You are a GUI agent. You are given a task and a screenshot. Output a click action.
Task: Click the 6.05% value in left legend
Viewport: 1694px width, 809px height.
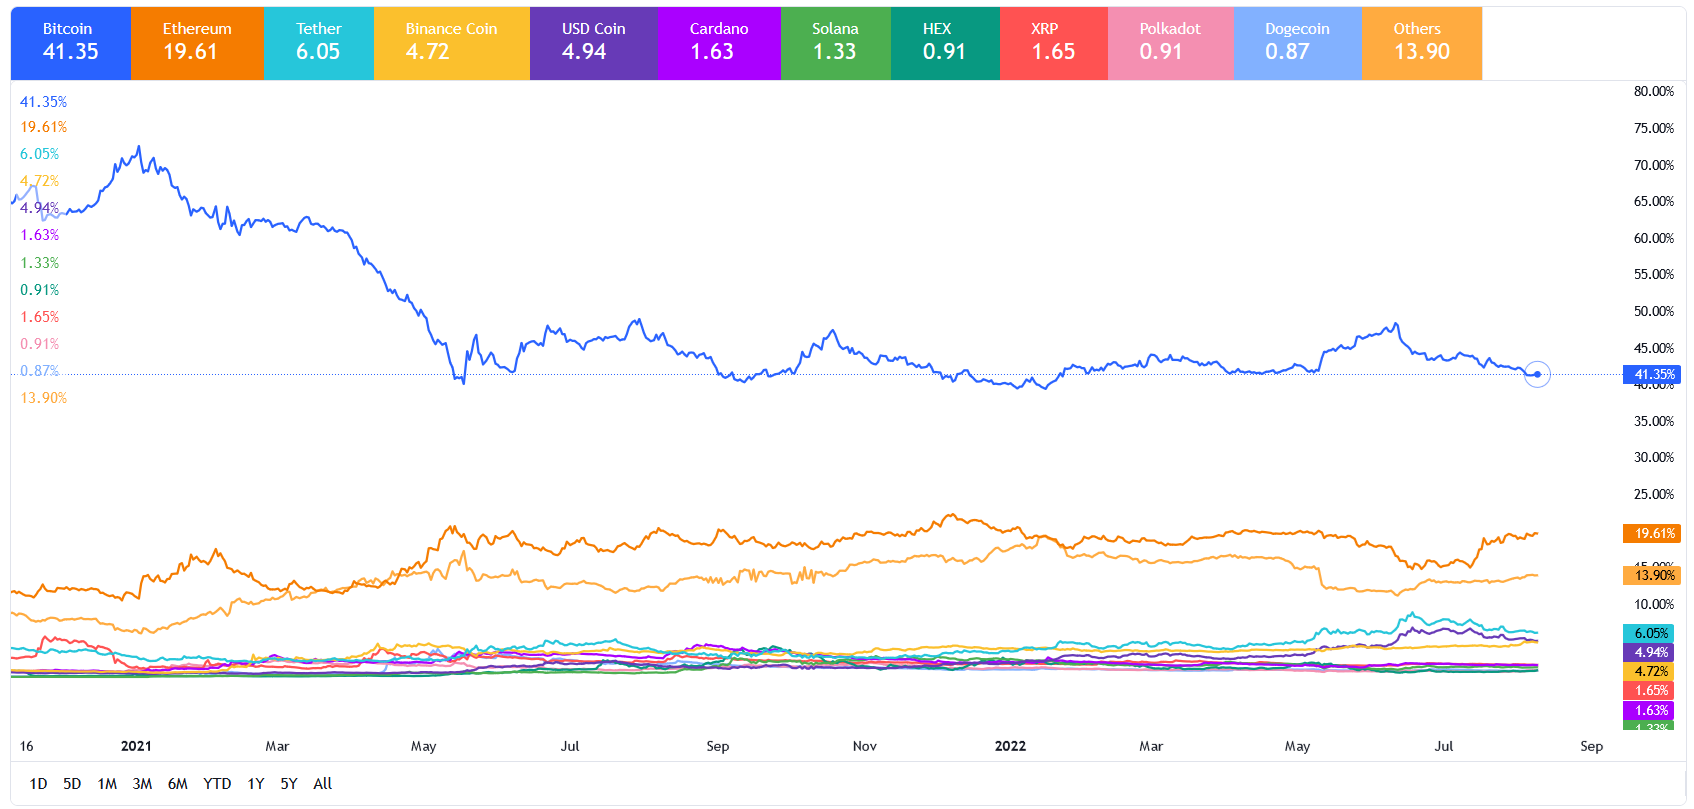(x=39, y=154)
